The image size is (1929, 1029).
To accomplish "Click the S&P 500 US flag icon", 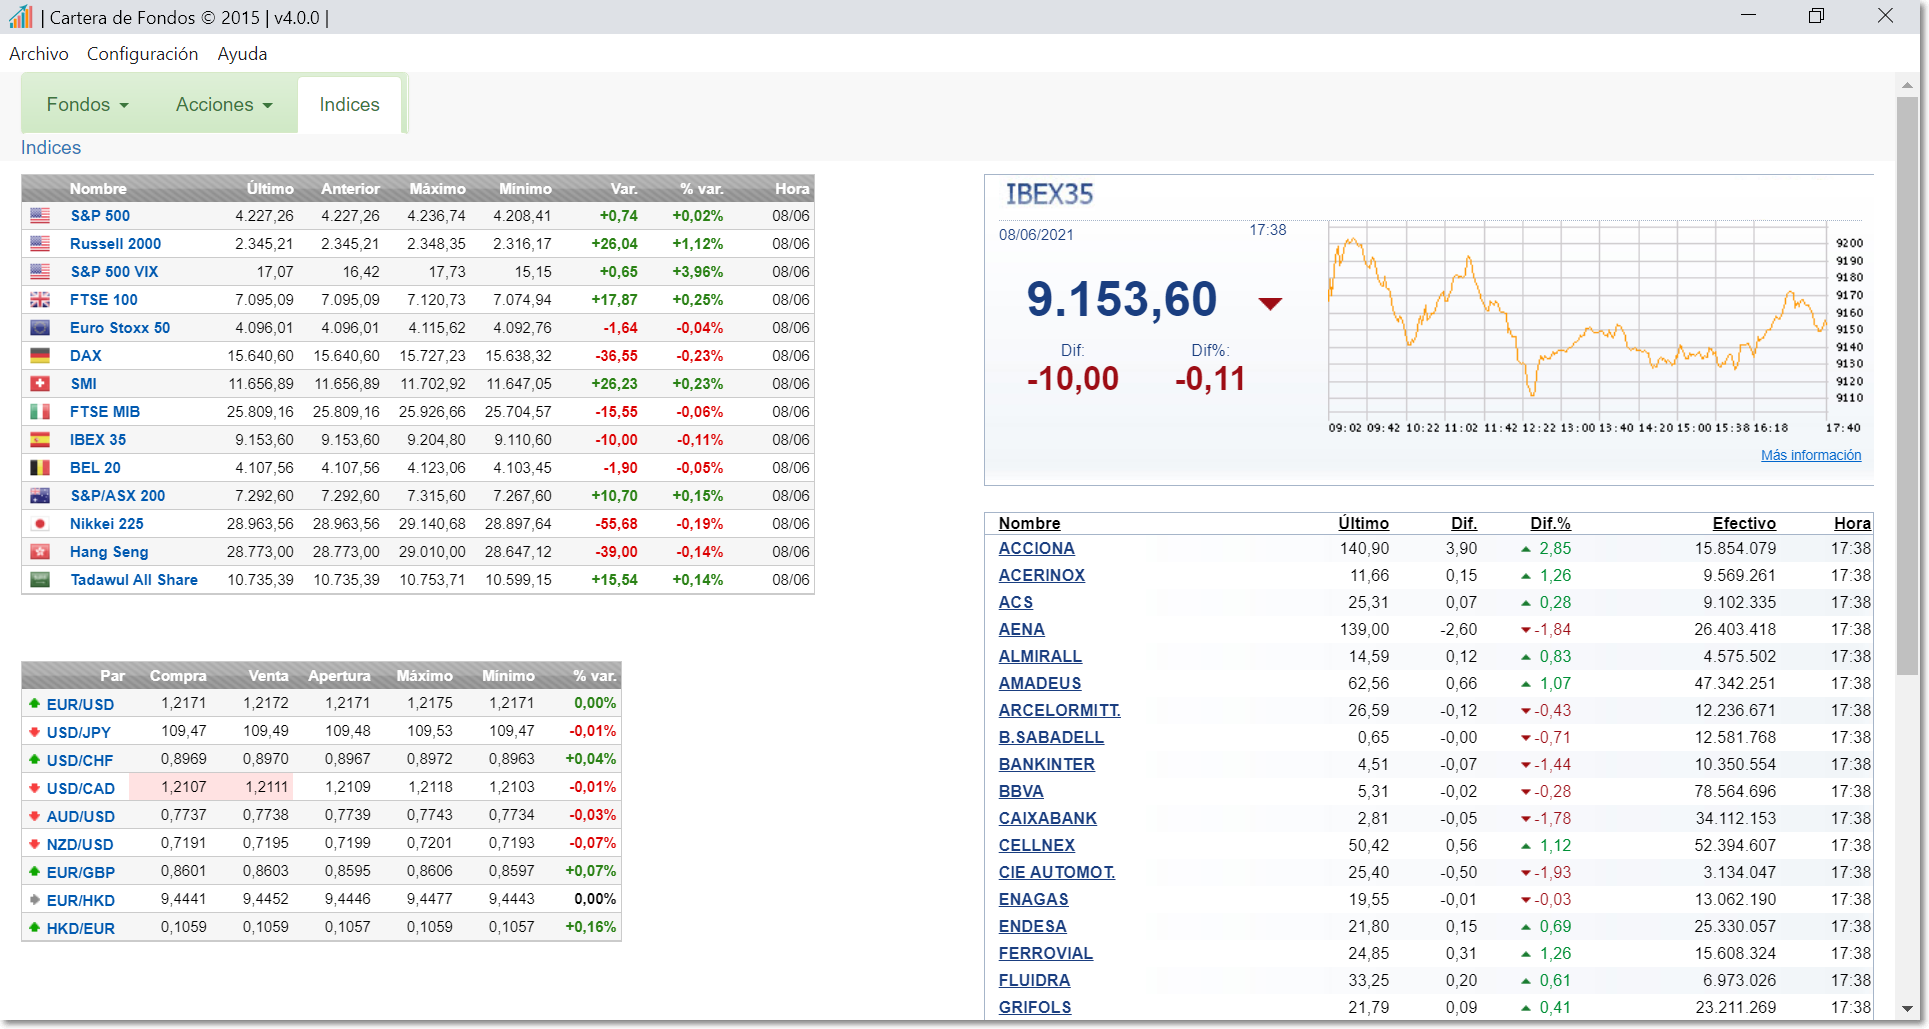I will click(40, 216).
